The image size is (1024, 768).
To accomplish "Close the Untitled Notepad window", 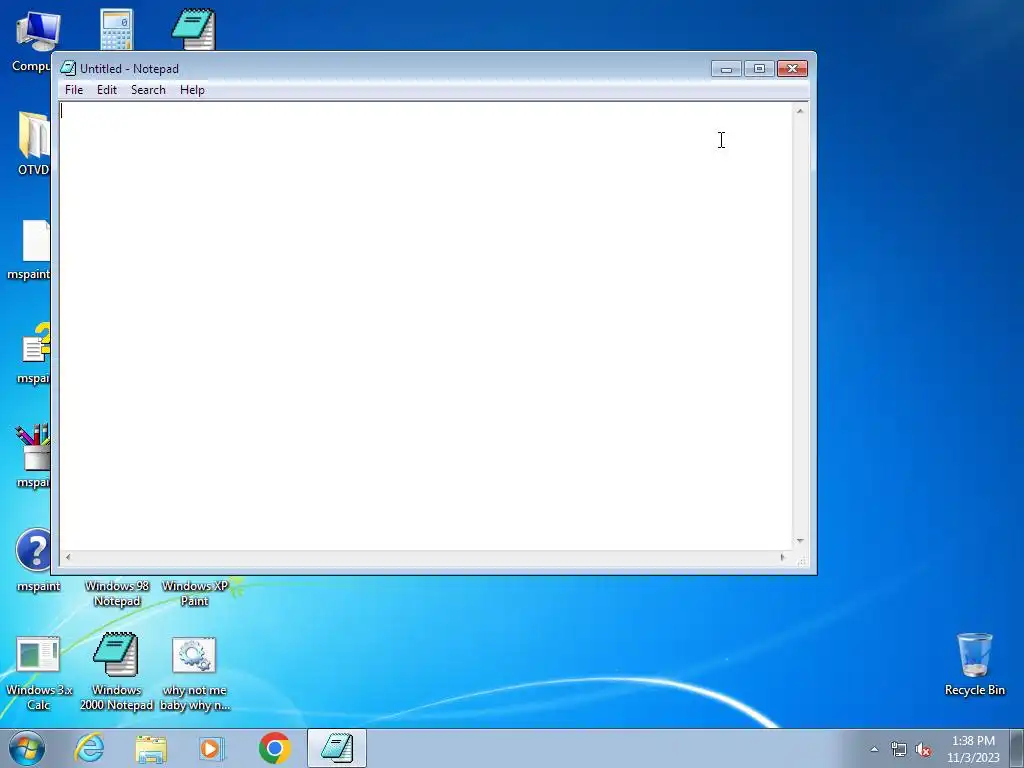I will 792,69.
